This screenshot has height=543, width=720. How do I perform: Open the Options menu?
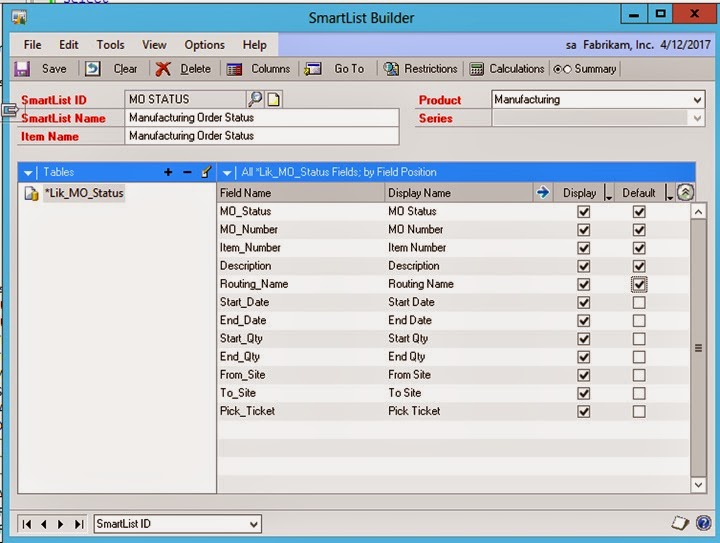[204, 45]
